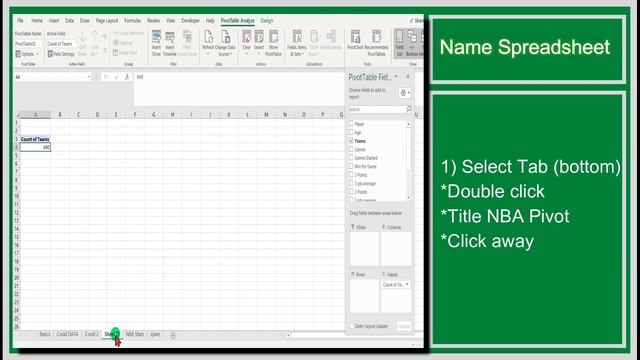Screen dimensions: 640x360
Task: Expand the Refresh dropdown arrow
Action: pyautogui.click(x=208, y=54)
